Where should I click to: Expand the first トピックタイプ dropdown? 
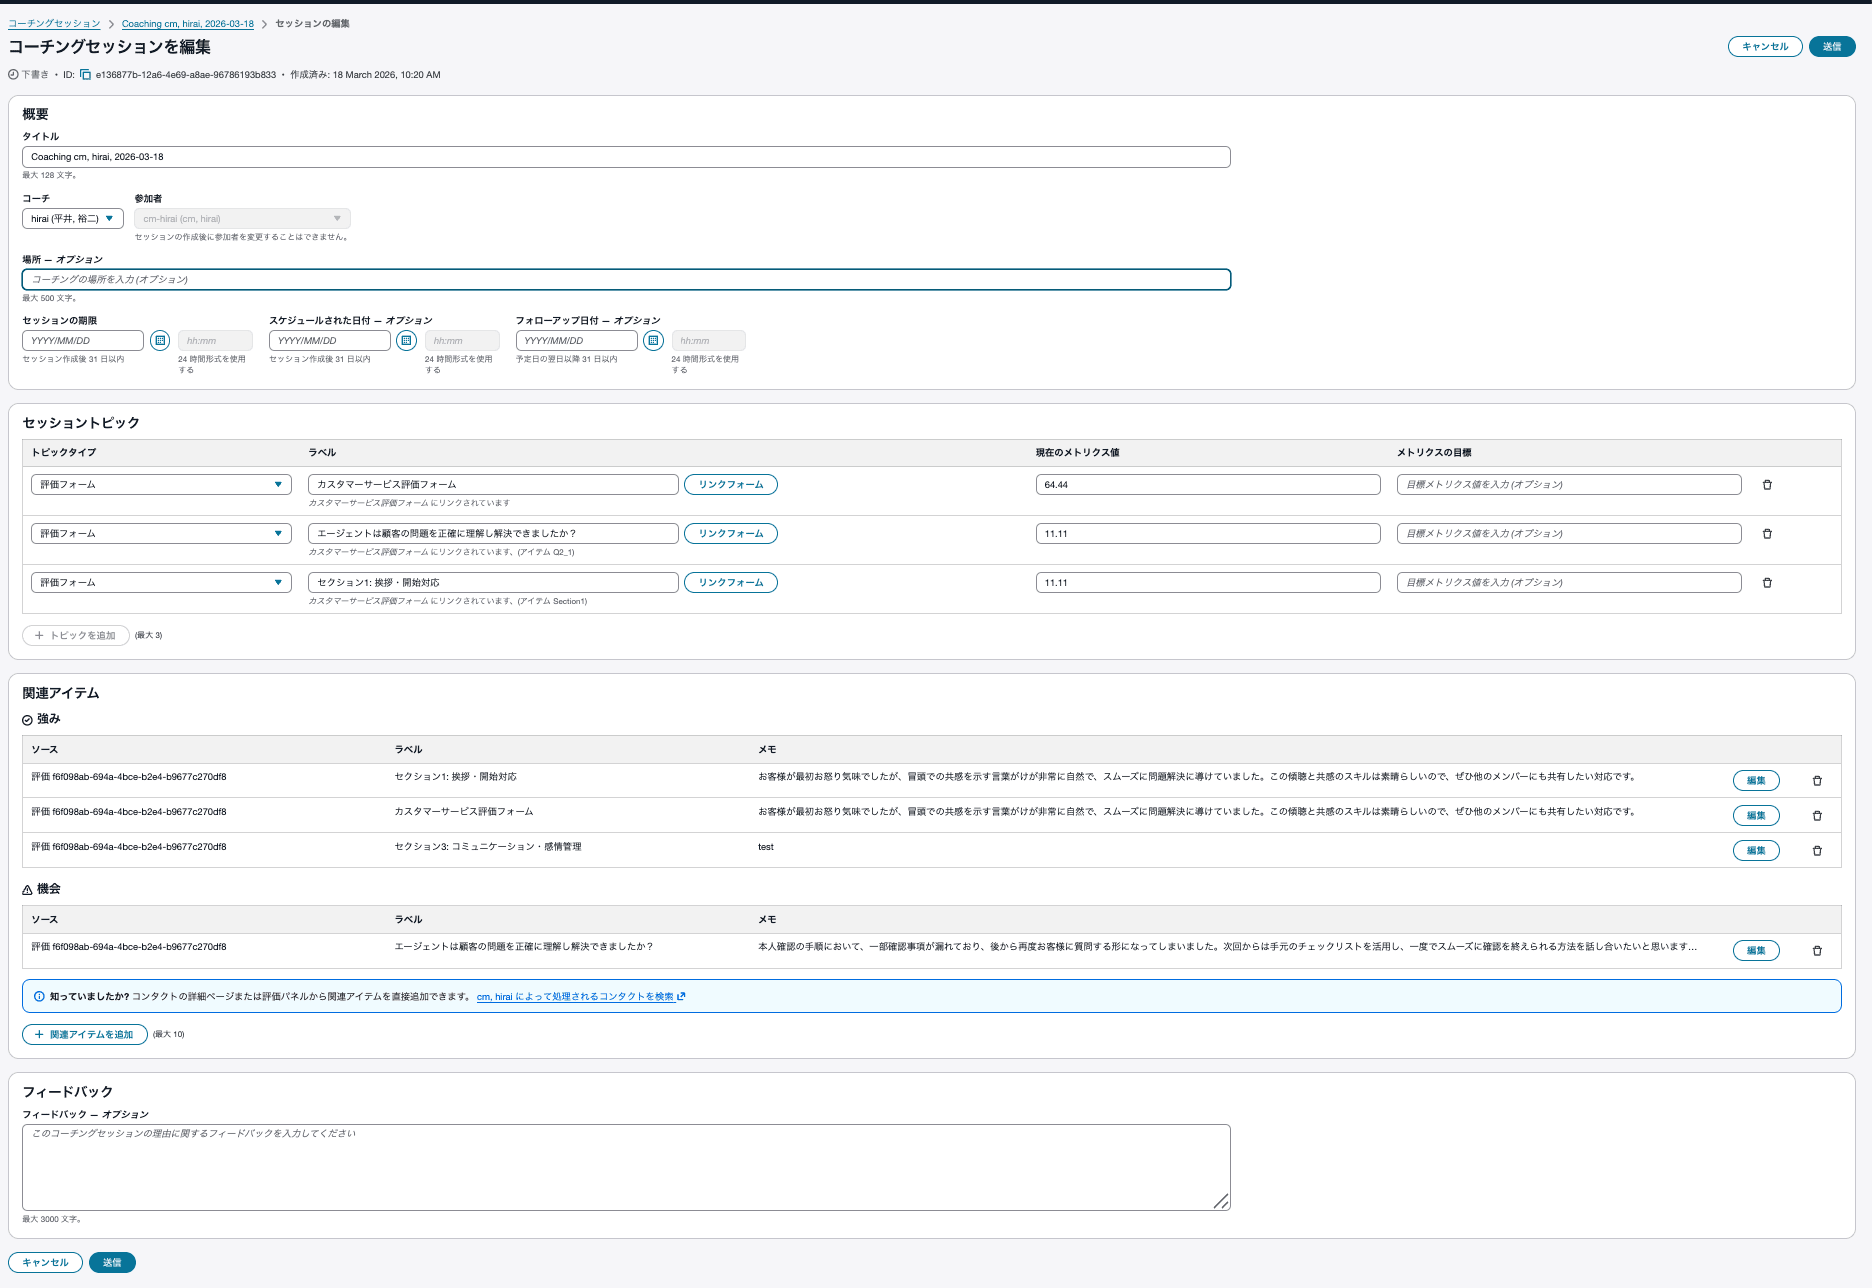point(161,485)
